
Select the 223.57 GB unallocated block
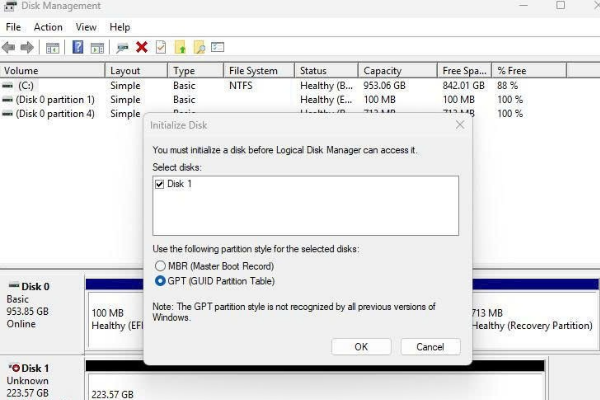click(x=316, y=387)
